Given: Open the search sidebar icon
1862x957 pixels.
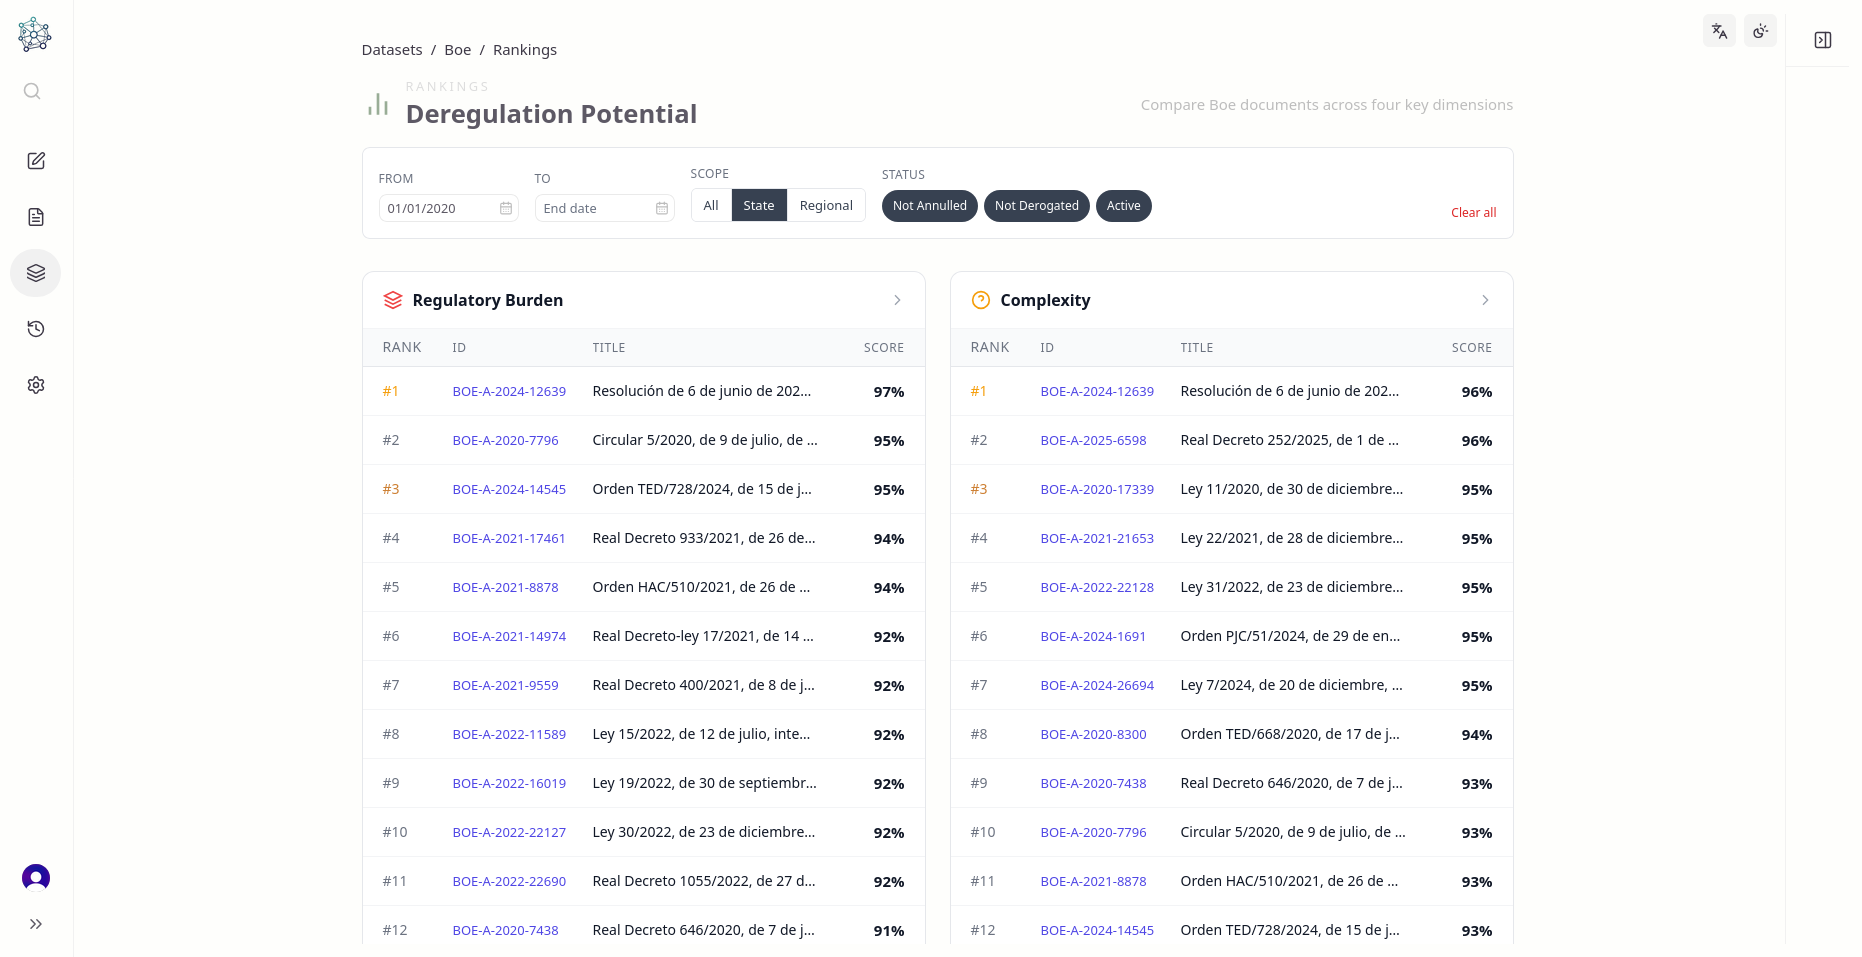Looking at the screenshot, I should [32, 91].
